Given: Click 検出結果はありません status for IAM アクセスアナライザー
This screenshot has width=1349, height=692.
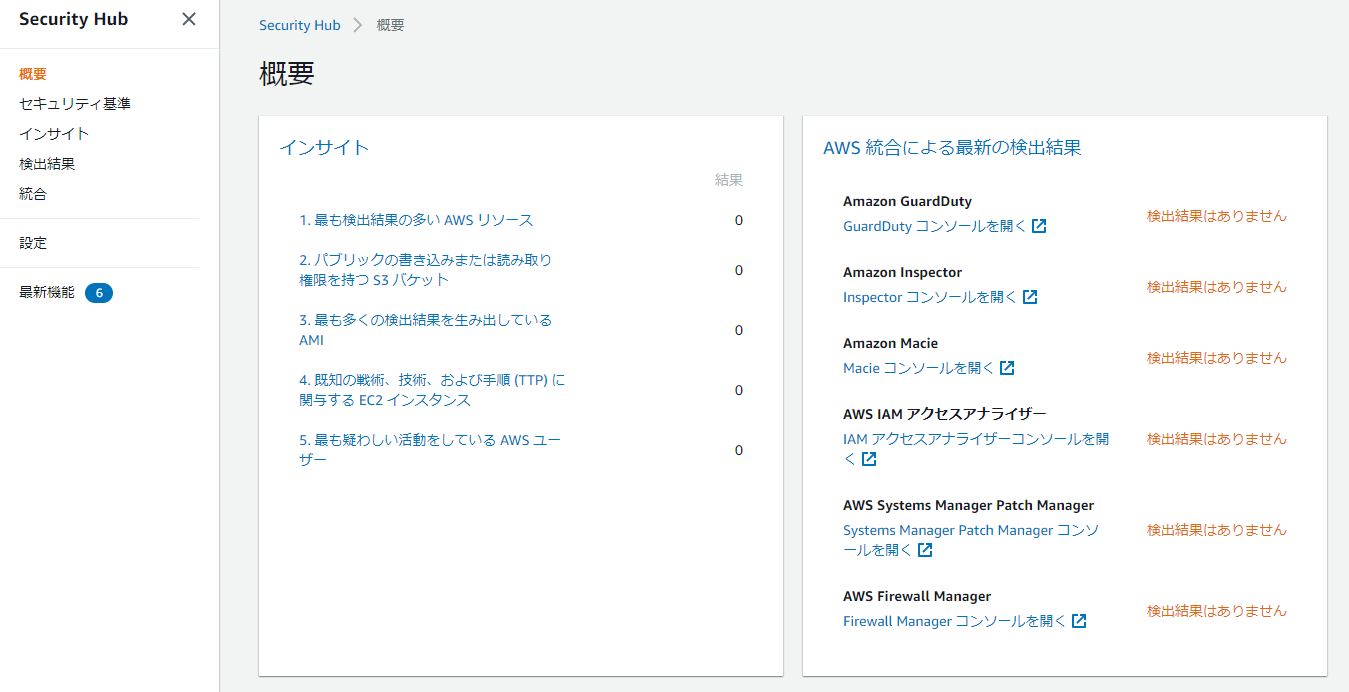Looking at the screenshot, I should pyautogui.click(x=1217, y=438).
